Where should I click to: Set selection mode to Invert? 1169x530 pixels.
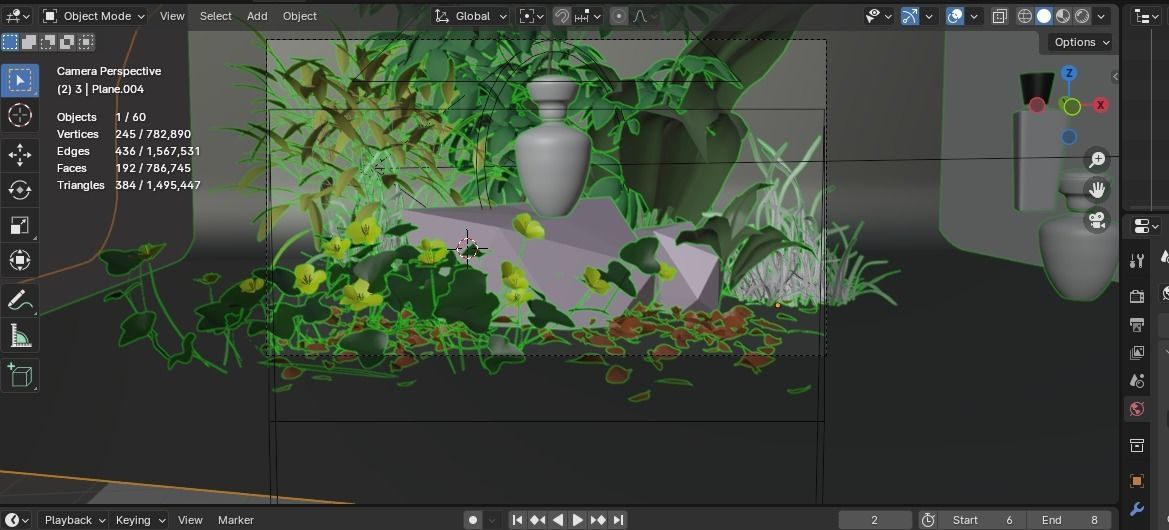pyautogui.click(x=67, y=42)
